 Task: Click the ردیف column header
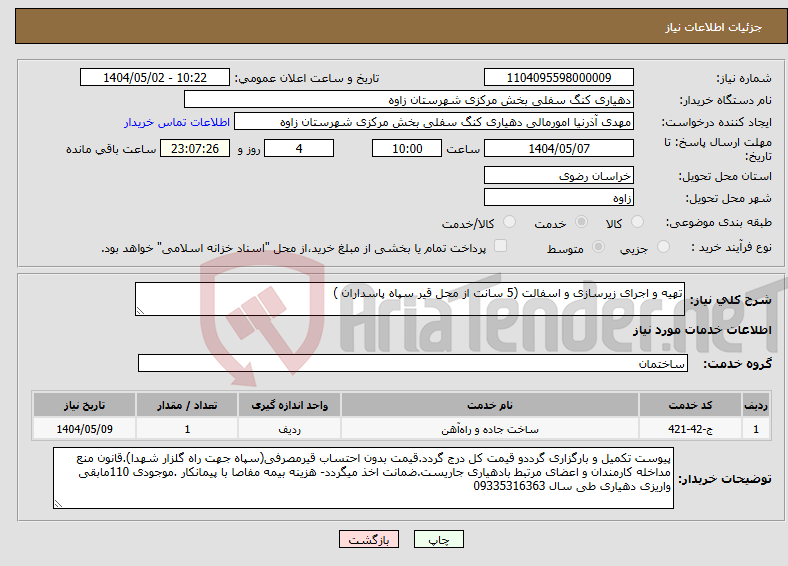tap(756, 405)
